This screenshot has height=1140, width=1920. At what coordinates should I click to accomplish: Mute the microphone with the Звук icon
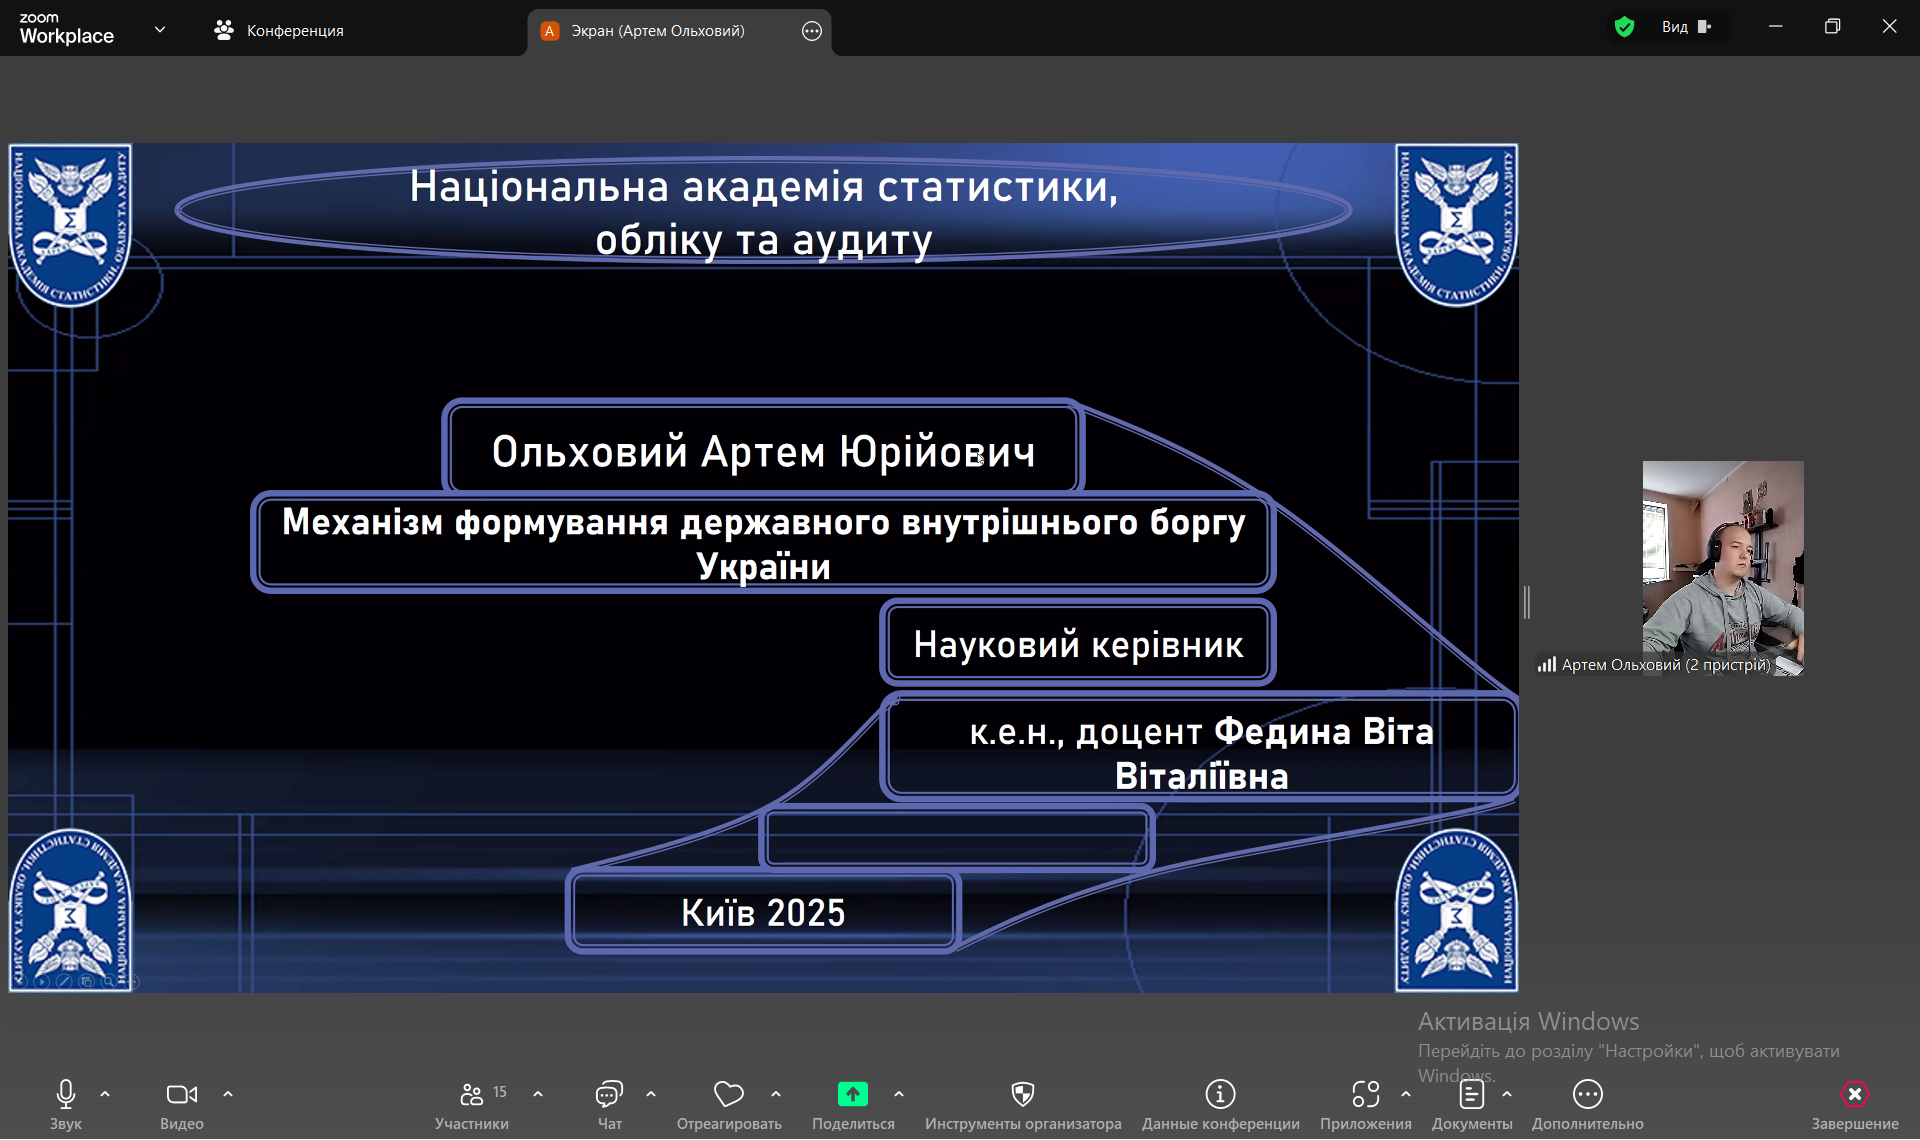coord(66,1095)
